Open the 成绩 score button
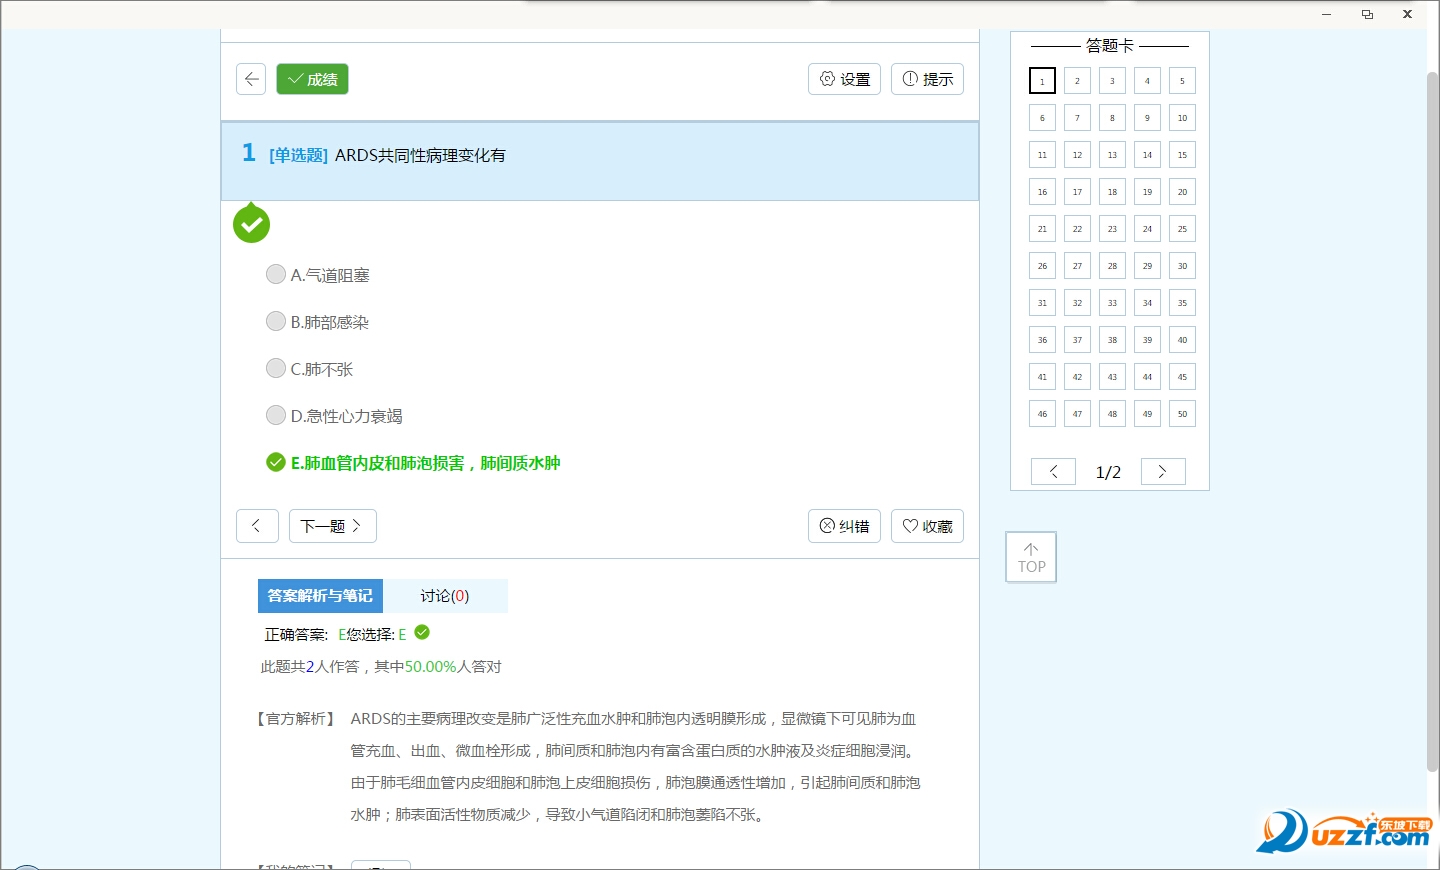Viewport: 1440px width, 870px height. tap(312, 79)
